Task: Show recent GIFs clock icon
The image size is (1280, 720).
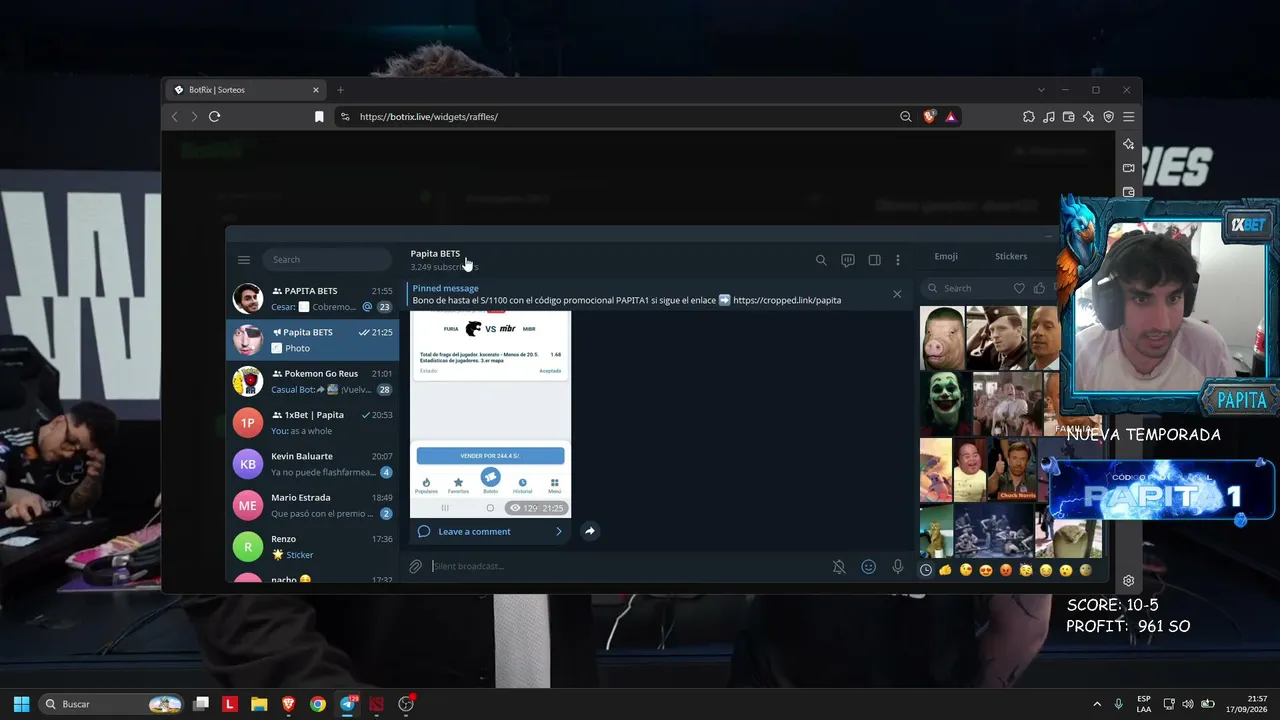Action: coord(926,570)
